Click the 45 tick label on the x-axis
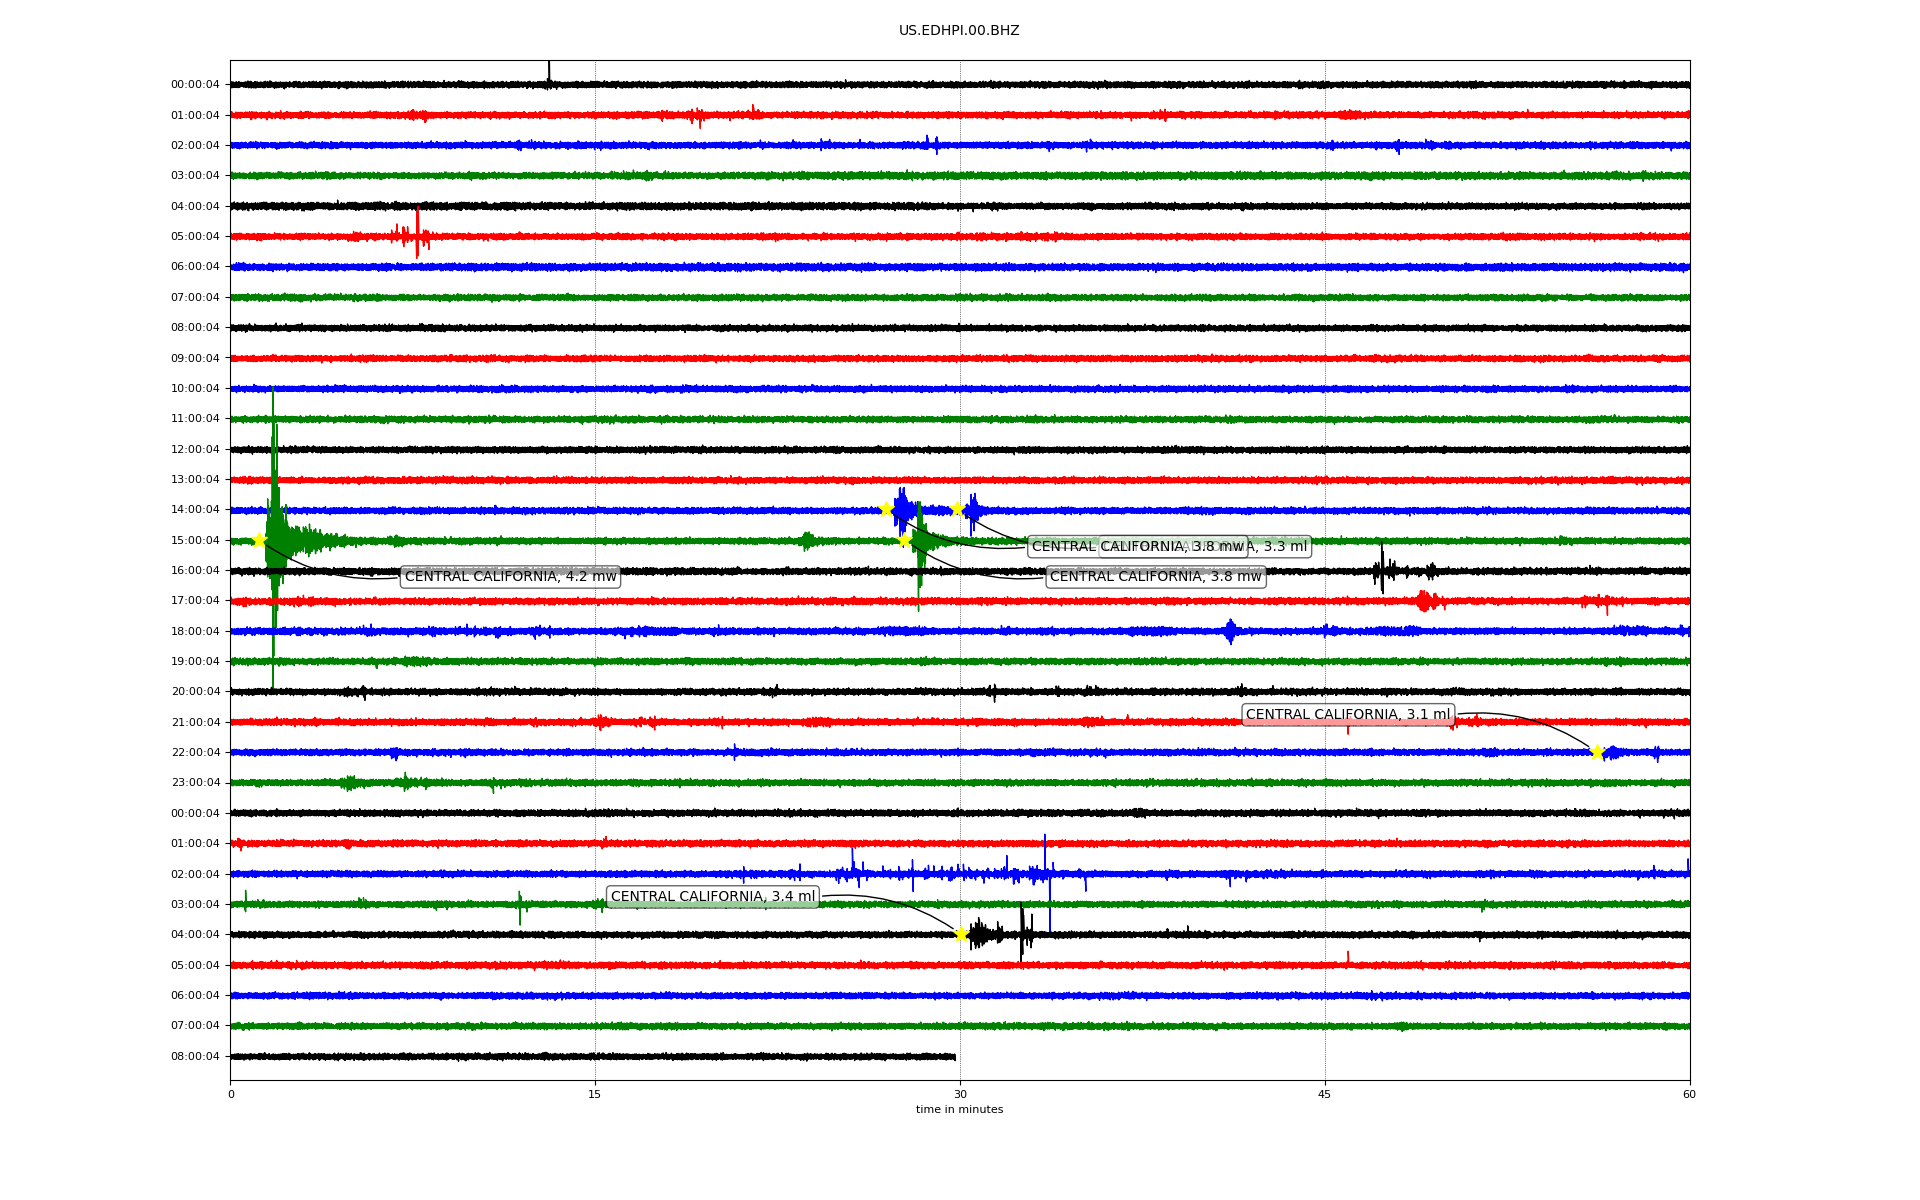The image size is (1920, 1200). (1325, 1094)
